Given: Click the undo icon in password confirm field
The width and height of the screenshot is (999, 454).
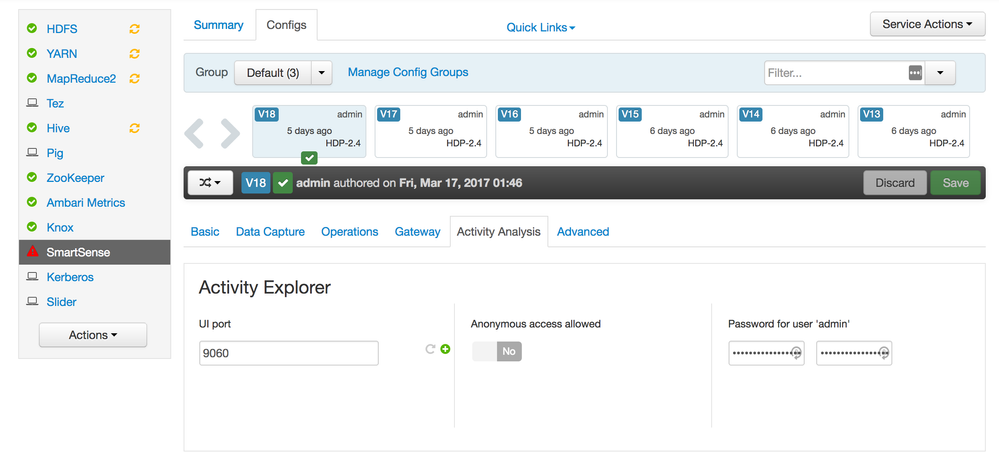Looking at the screenshot, I should point(884,353).
